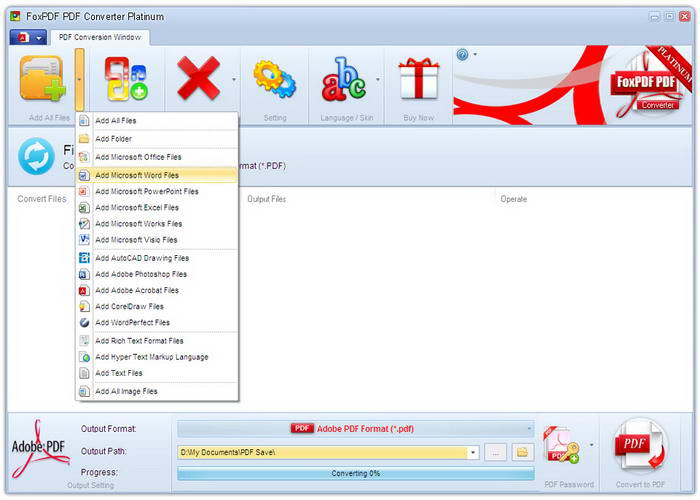This screenshot has width=700, height=500.
Task: Click the Language / Skin abc icon
Action: pyautogui.click(x=344, y=79)
